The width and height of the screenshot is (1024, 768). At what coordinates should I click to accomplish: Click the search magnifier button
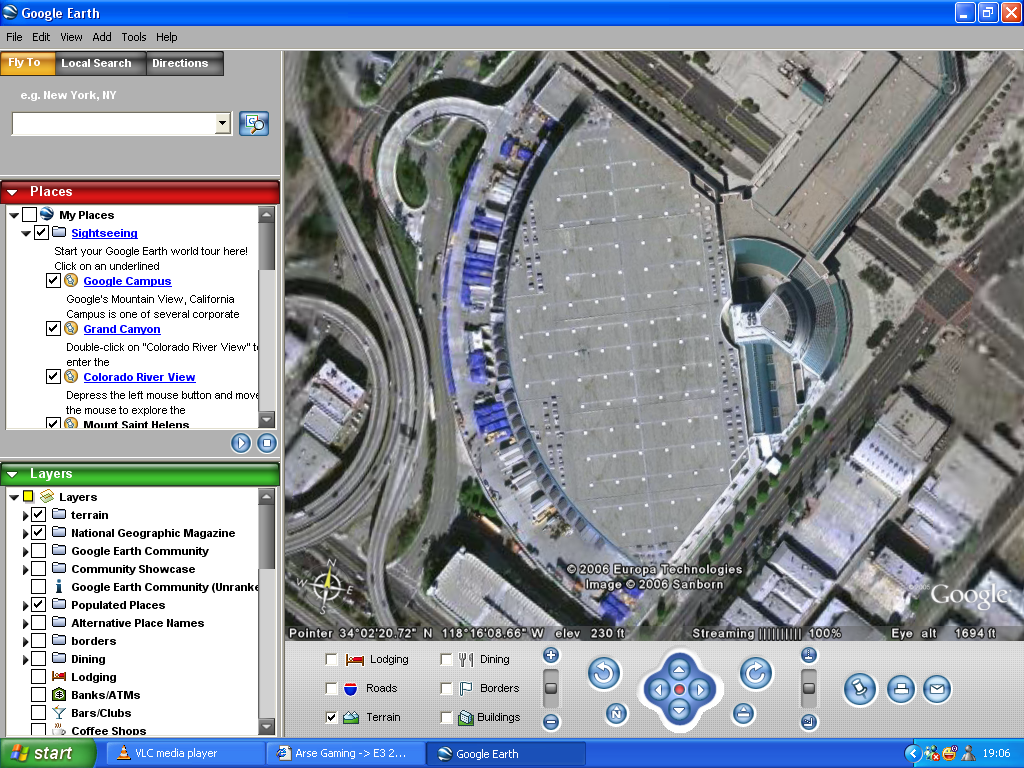[254, 124]
